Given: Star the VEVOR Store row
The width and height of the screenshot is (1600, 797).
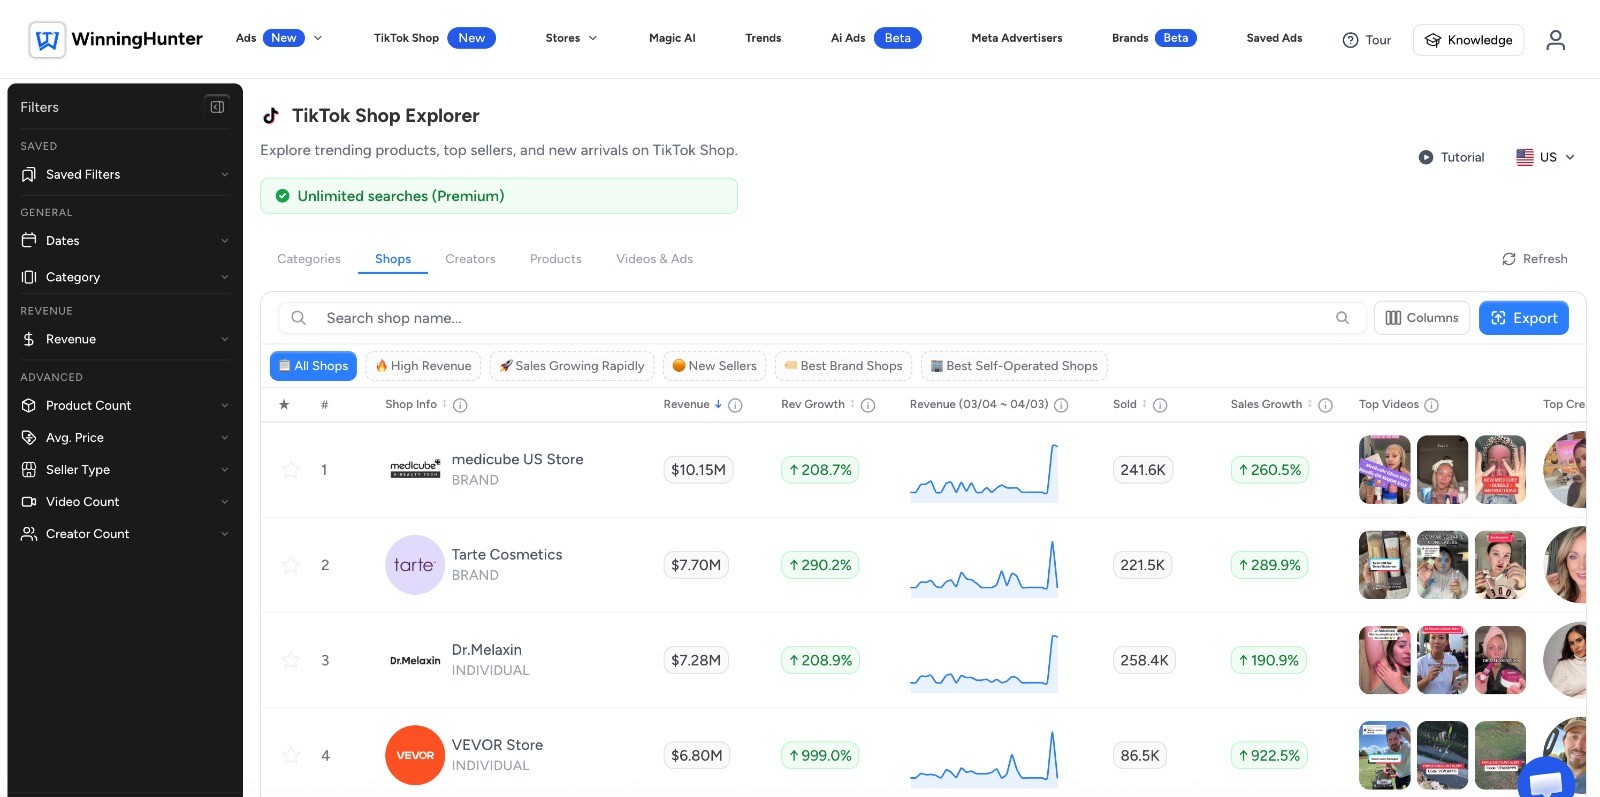Looking at the screenshot, I should 291,755.
